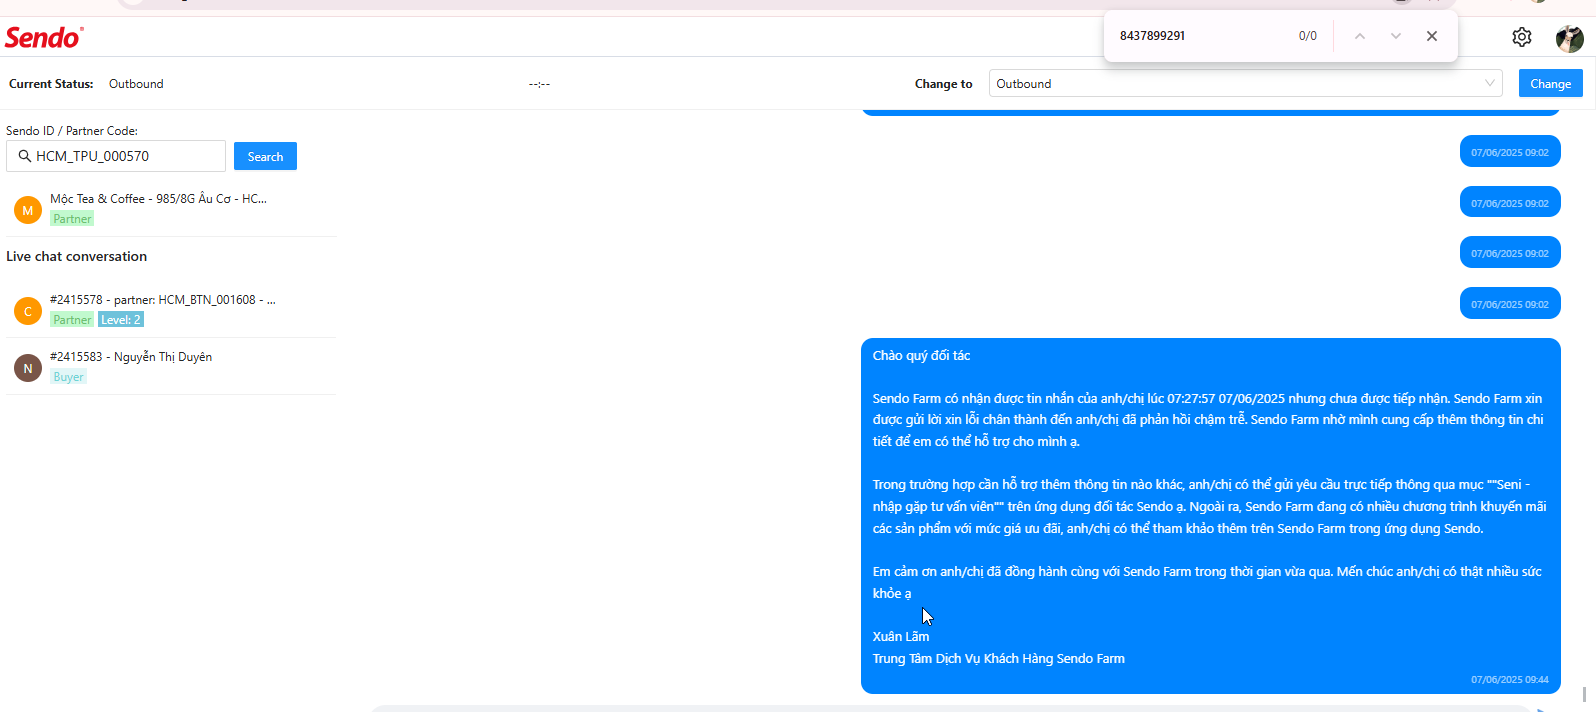Go to next find result arrow
The image size is (1596, 712).
pos(1395,36)
